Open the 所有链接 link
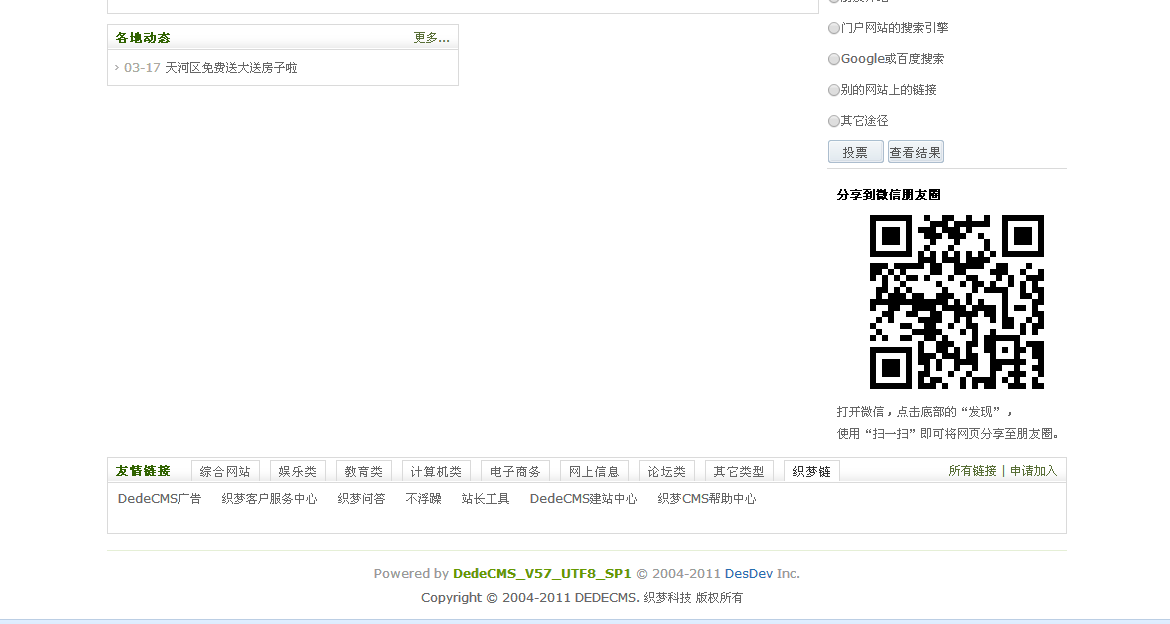The image size is (1170, 624). click(972, 471)
